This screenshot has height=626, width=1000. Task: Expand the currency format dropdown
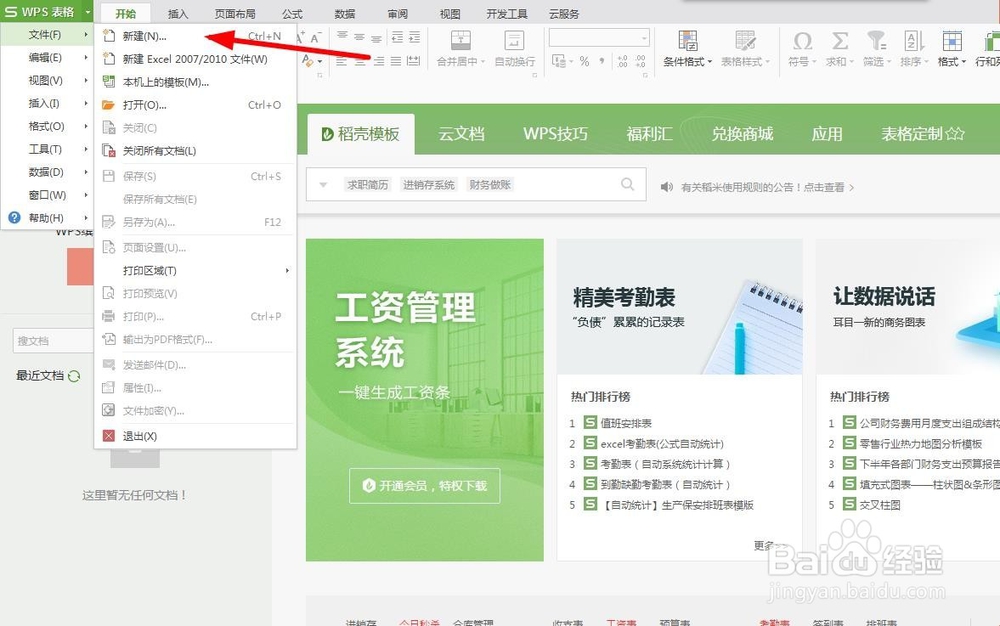click(572, 61)
